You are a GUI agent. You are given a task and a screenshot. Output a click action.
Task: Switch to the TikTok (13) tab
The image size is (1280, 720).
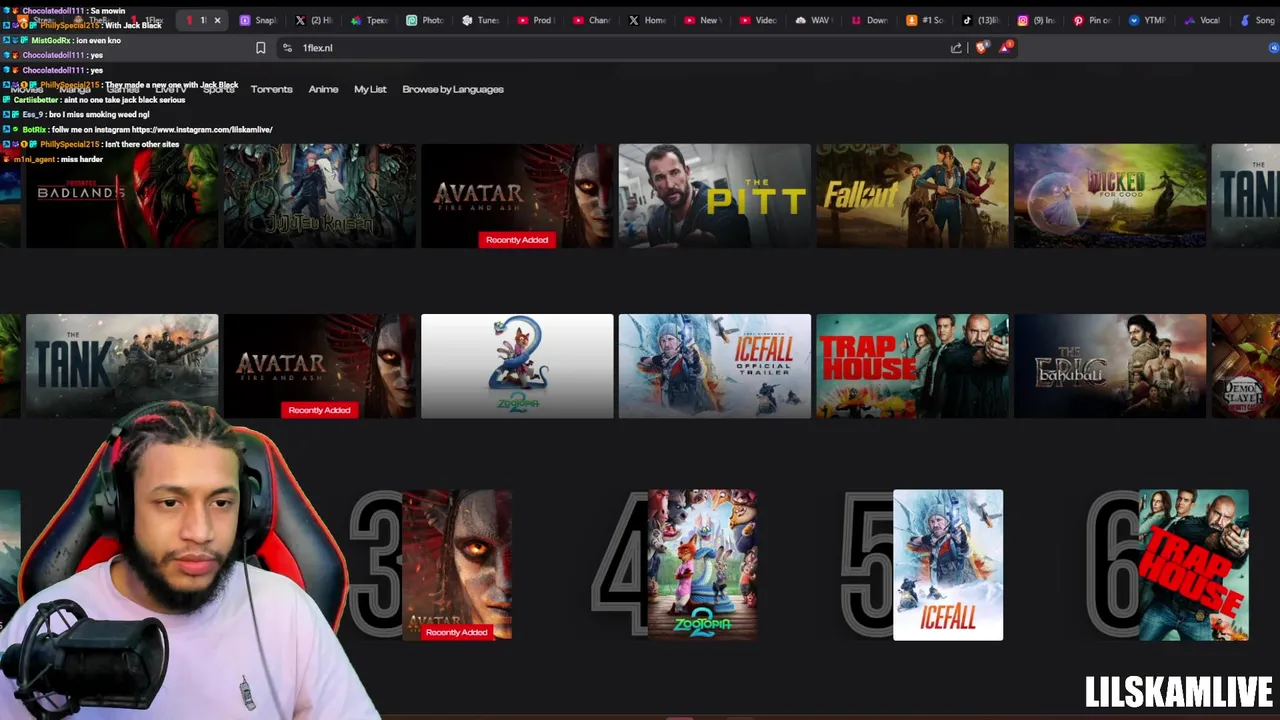point(981,20)
